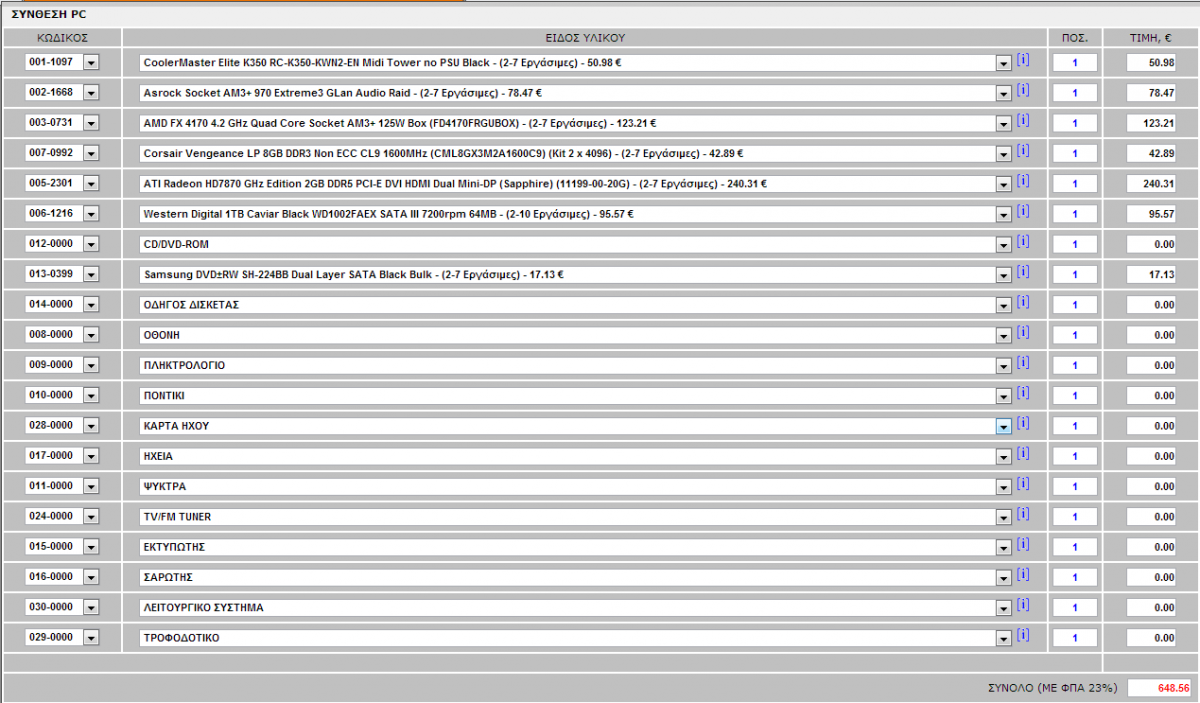Open info link for ΟΘΟΝΗ row

1023,332
